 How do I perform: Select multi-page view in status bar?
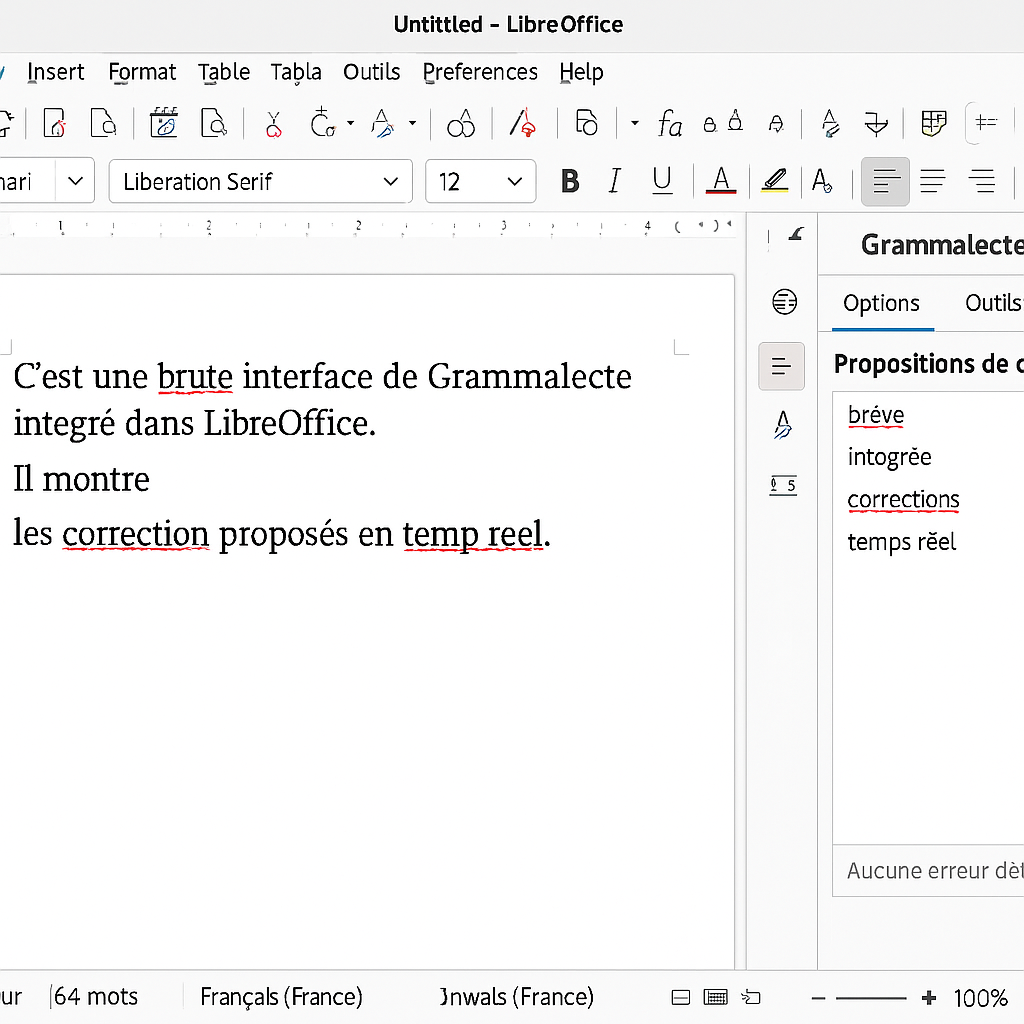coord(716,997)
